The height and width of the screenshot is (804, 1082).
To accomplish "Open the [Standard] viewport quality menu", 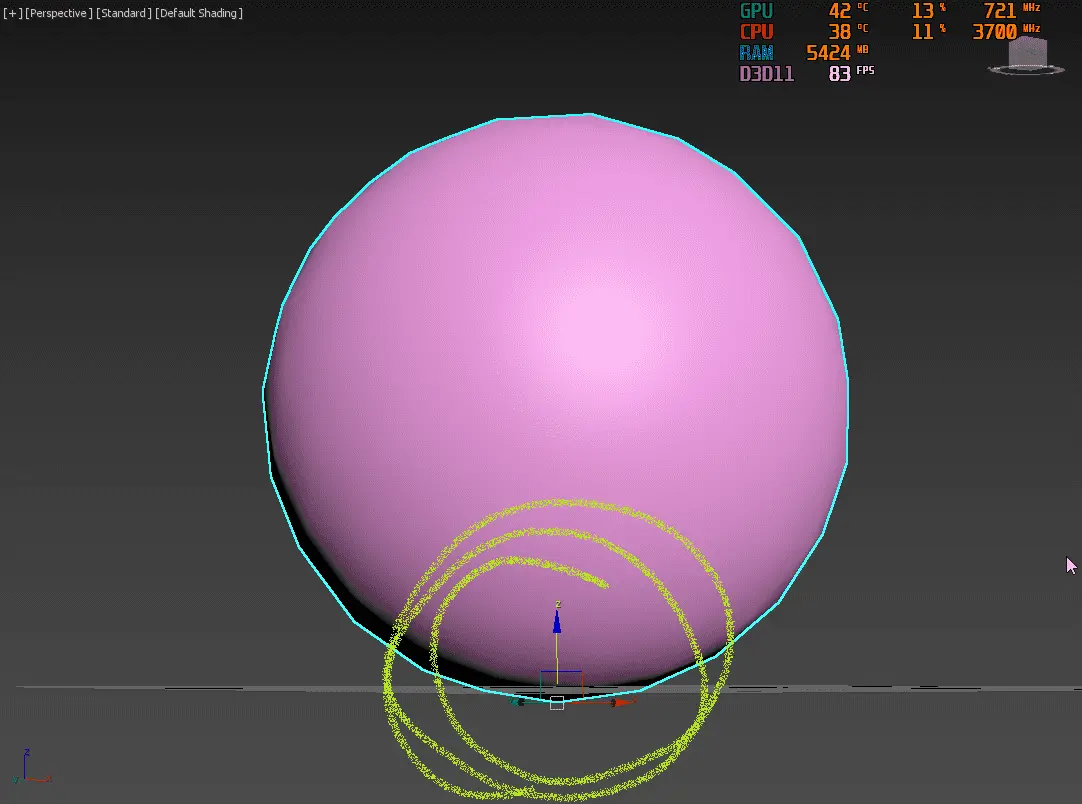I will [124, 13].
